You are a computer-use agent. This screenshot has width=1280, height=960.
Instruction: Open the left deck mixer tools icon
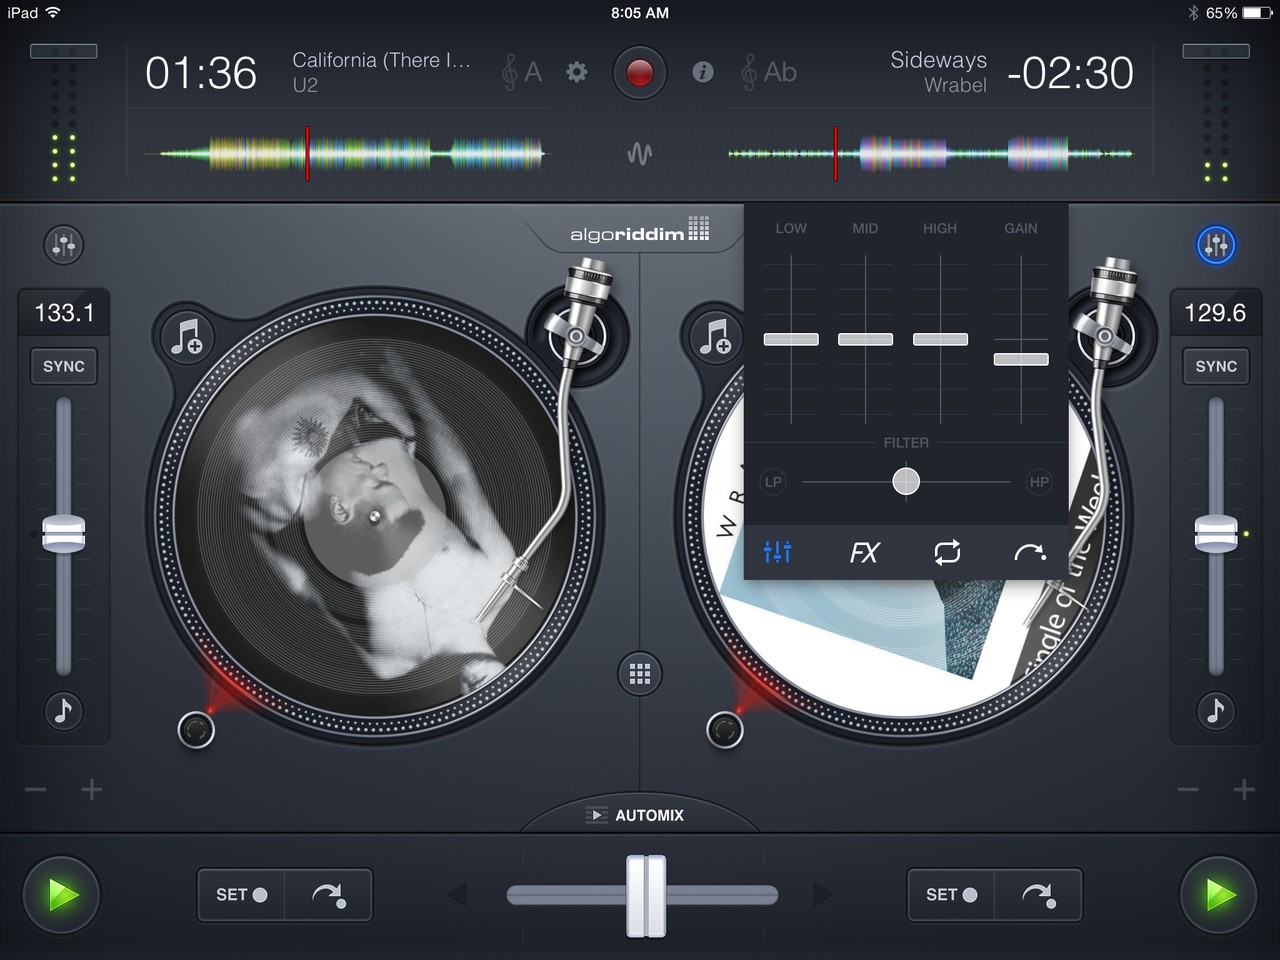pyautogui.click(x=64, y=244)
